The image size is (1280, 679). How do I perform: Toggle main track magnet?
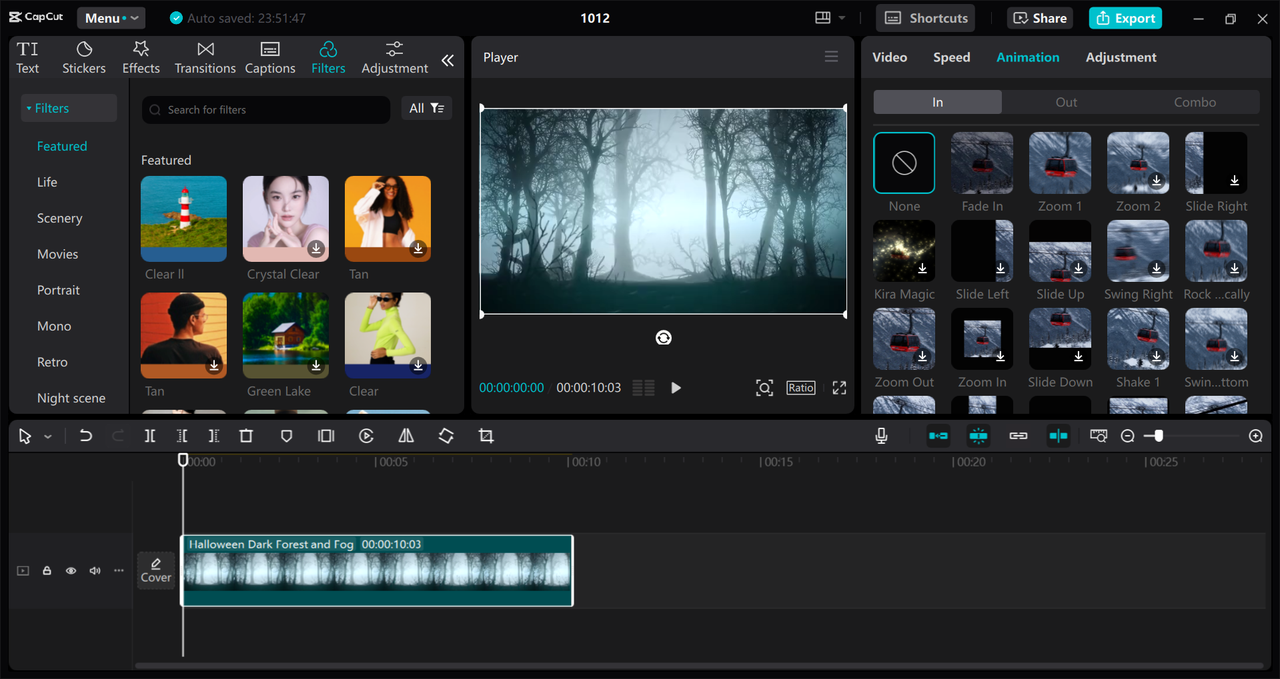click(938, 436)
